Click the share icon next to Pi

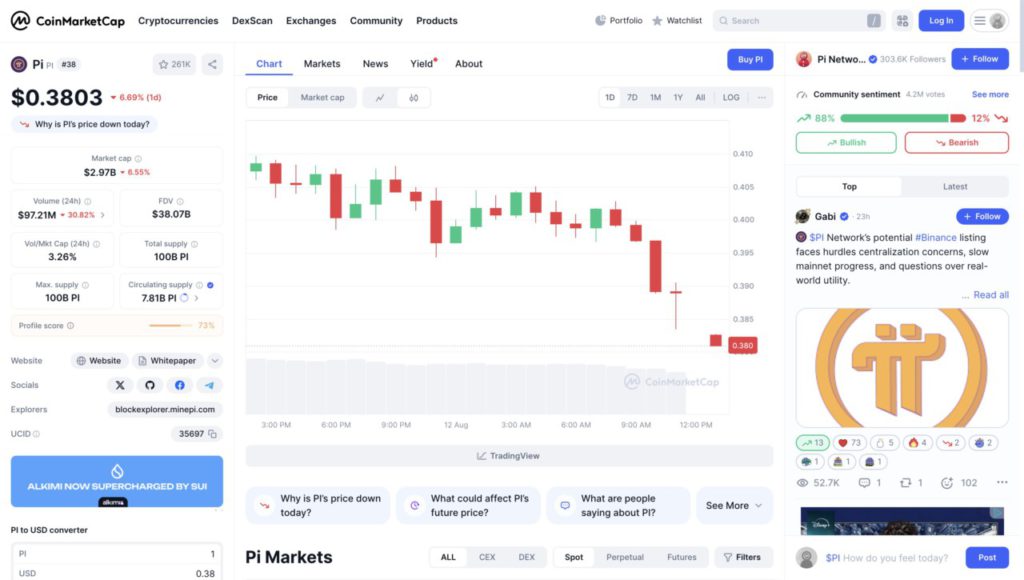click(212, 64)
